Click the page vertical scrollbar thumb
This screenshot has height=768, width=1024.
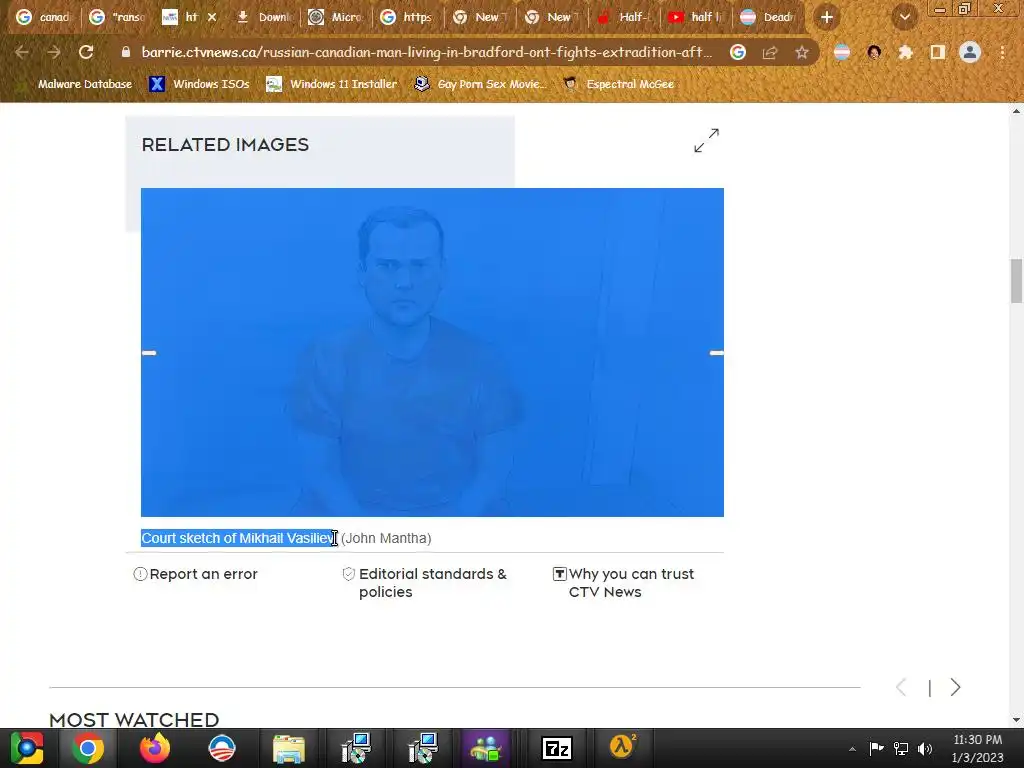click(x=1016, y=281)
